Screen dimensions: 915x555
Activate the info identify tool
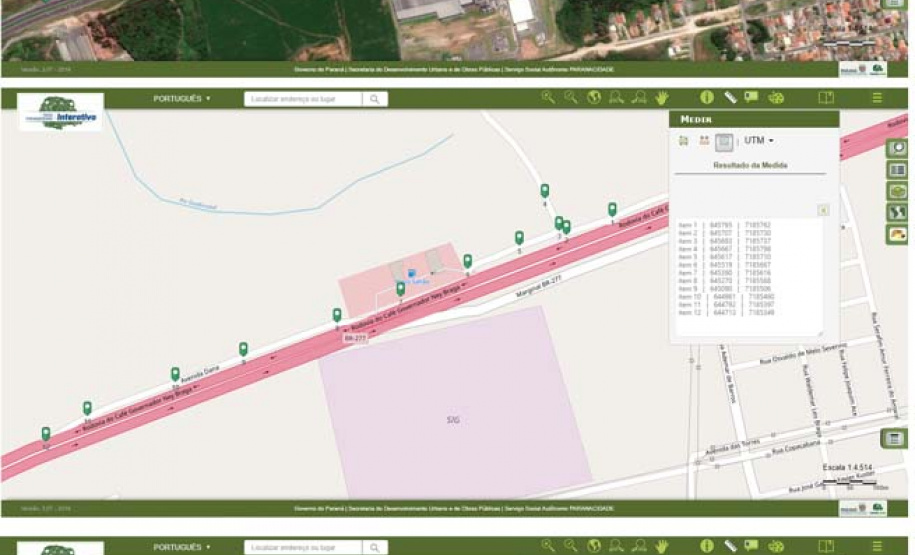pyautogui.click(x=706, y=98)
